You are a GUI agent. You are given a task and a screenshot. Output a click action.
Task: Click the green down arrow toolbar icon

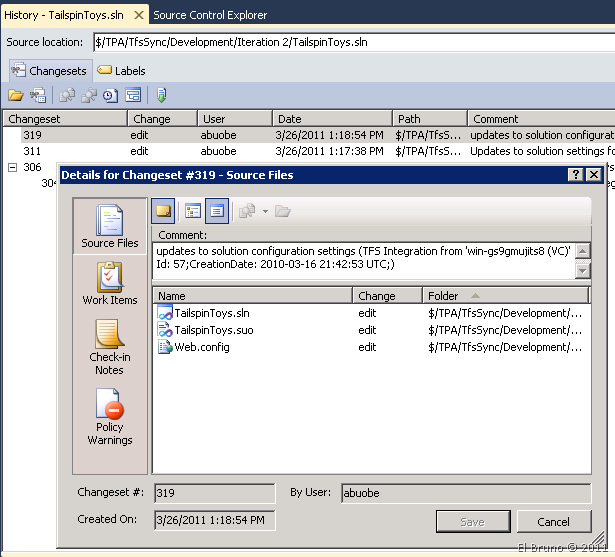click(161, 96)
